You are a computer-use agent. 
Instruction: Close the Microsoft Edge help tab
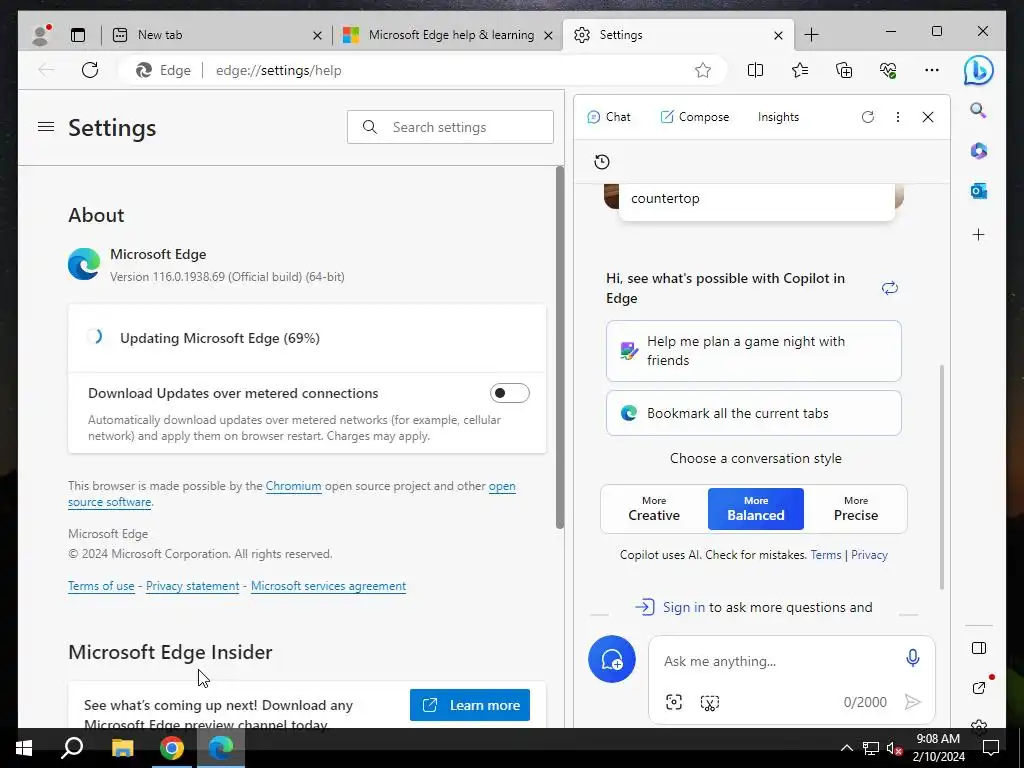point(549,35)
